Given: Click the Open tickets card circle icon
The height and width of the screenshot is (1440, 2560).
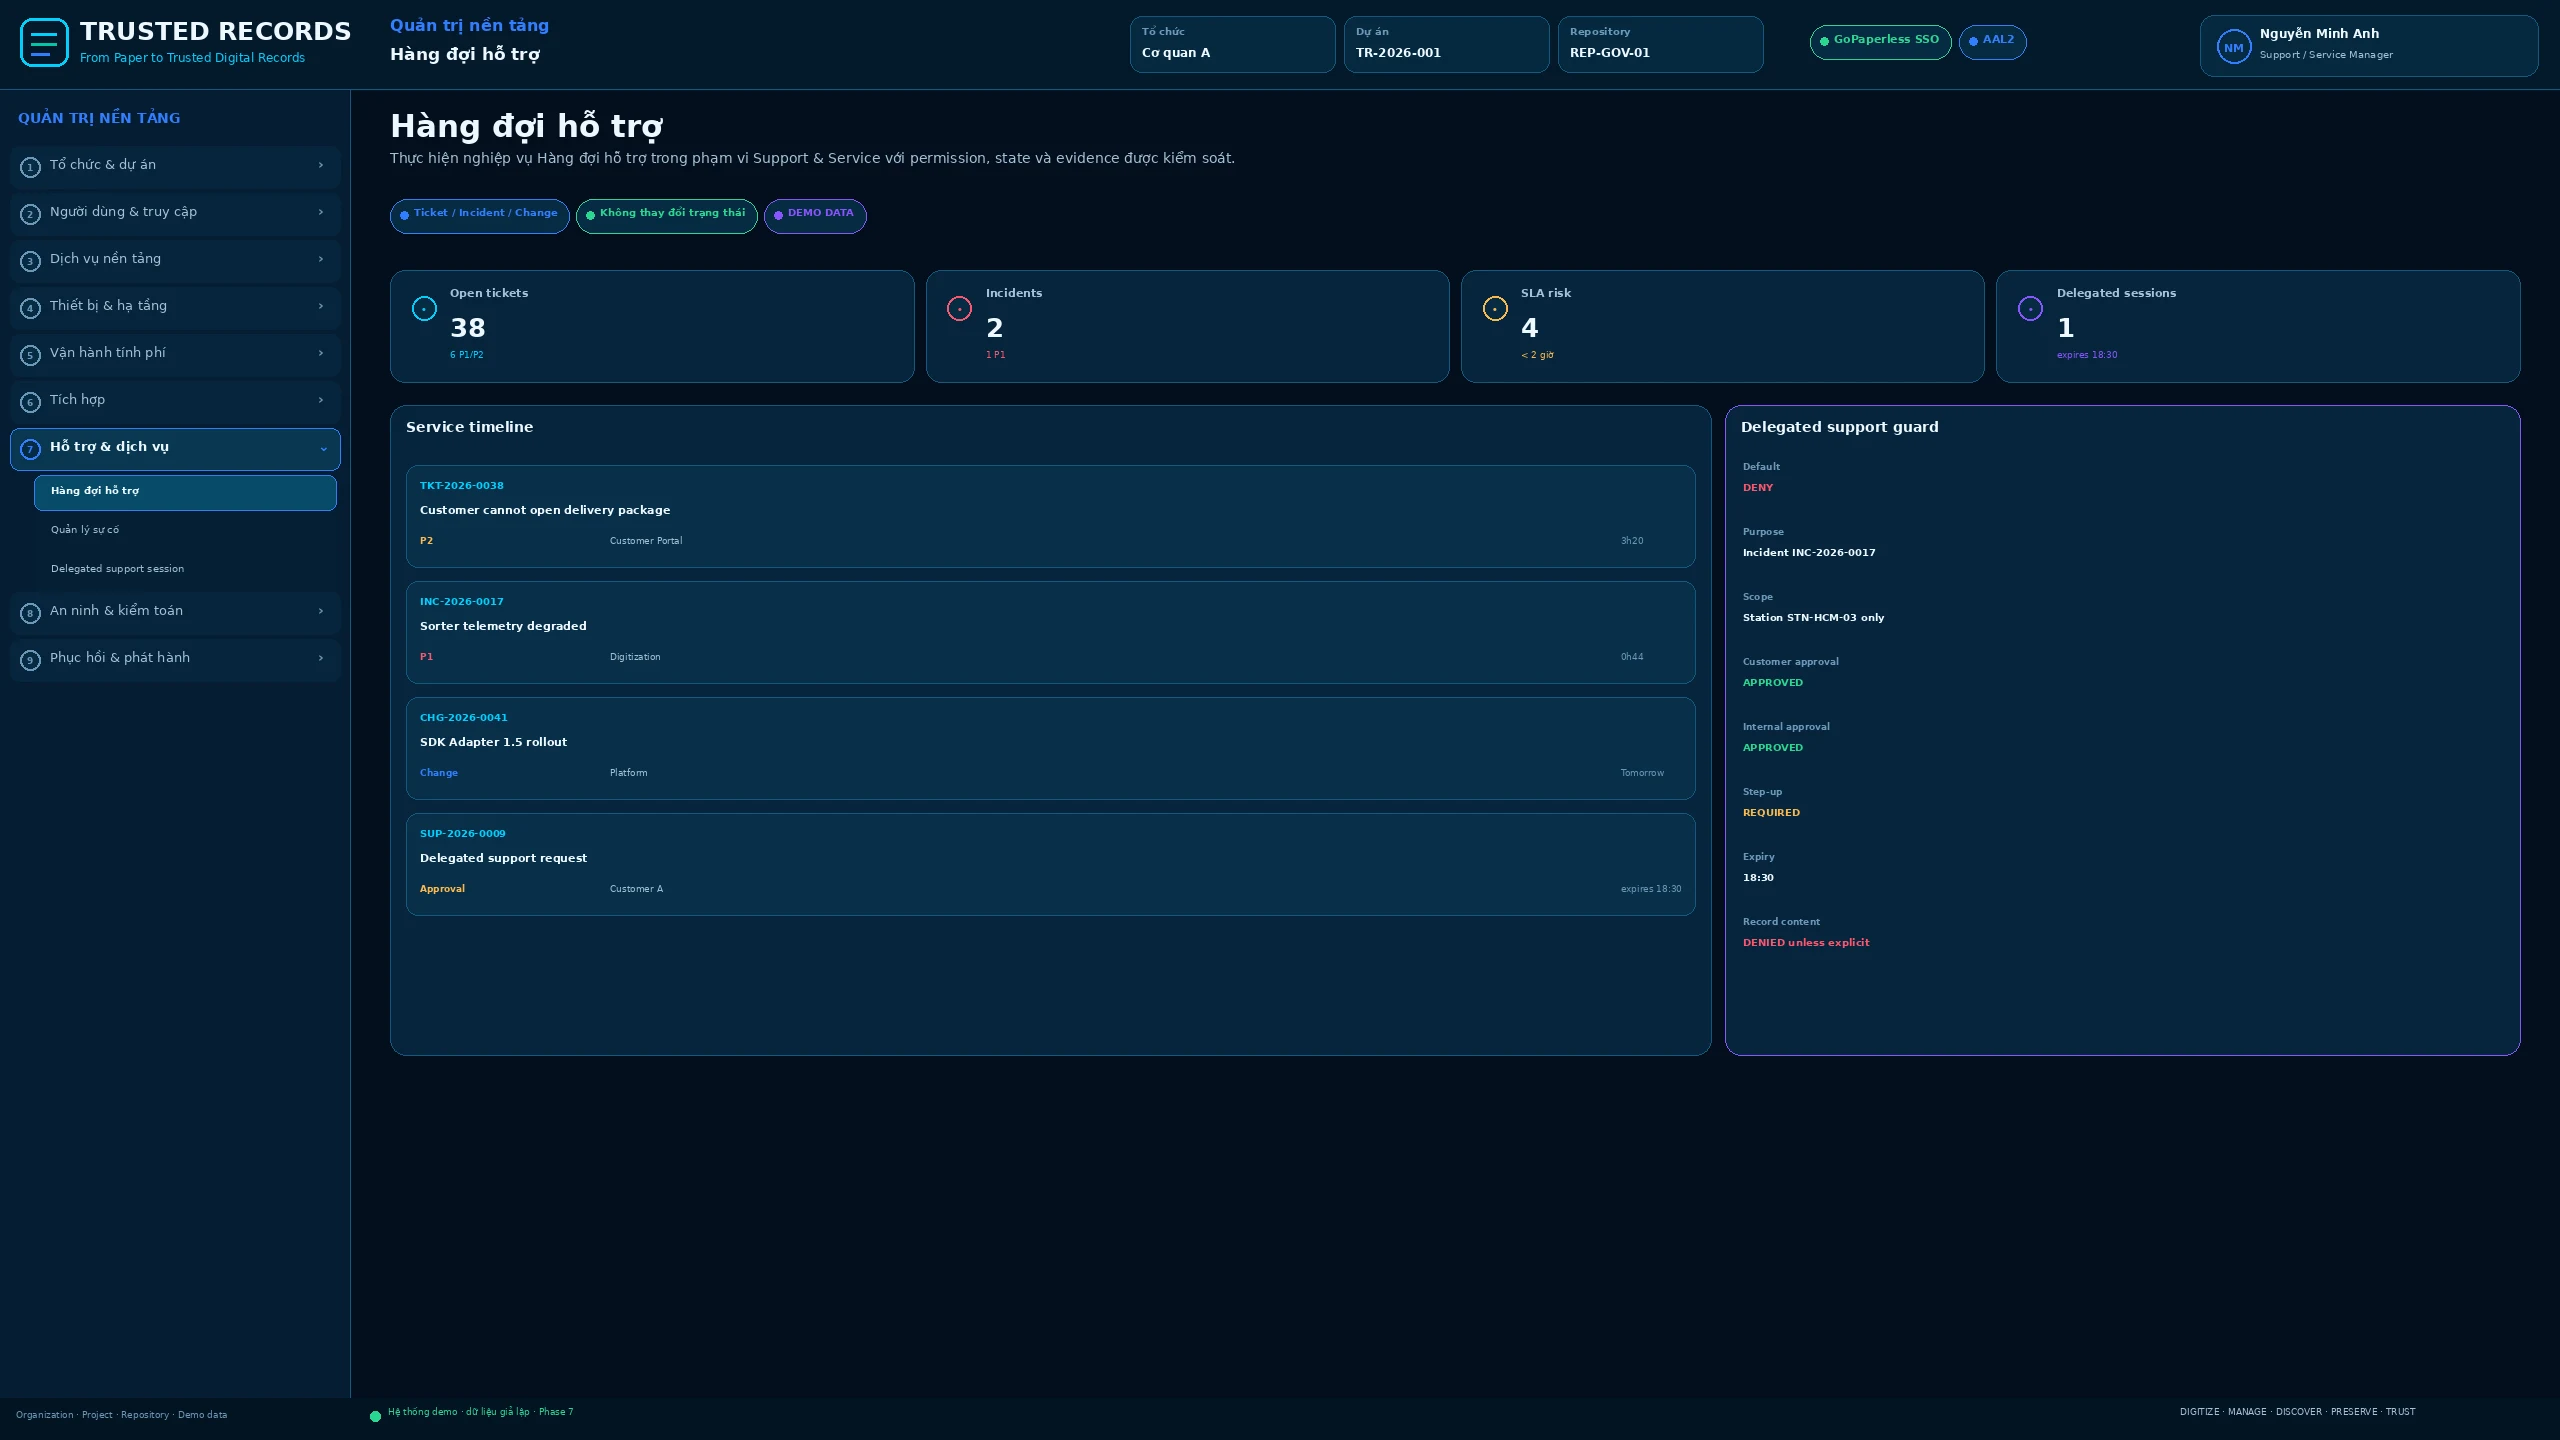Looking at the screenshot, I should (x=424, y=309).
